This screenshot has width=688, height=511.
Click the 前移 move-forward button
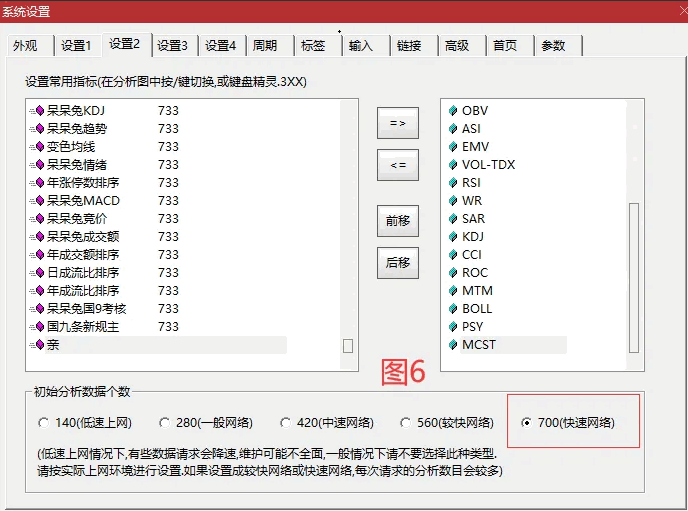tap(398, 221)
